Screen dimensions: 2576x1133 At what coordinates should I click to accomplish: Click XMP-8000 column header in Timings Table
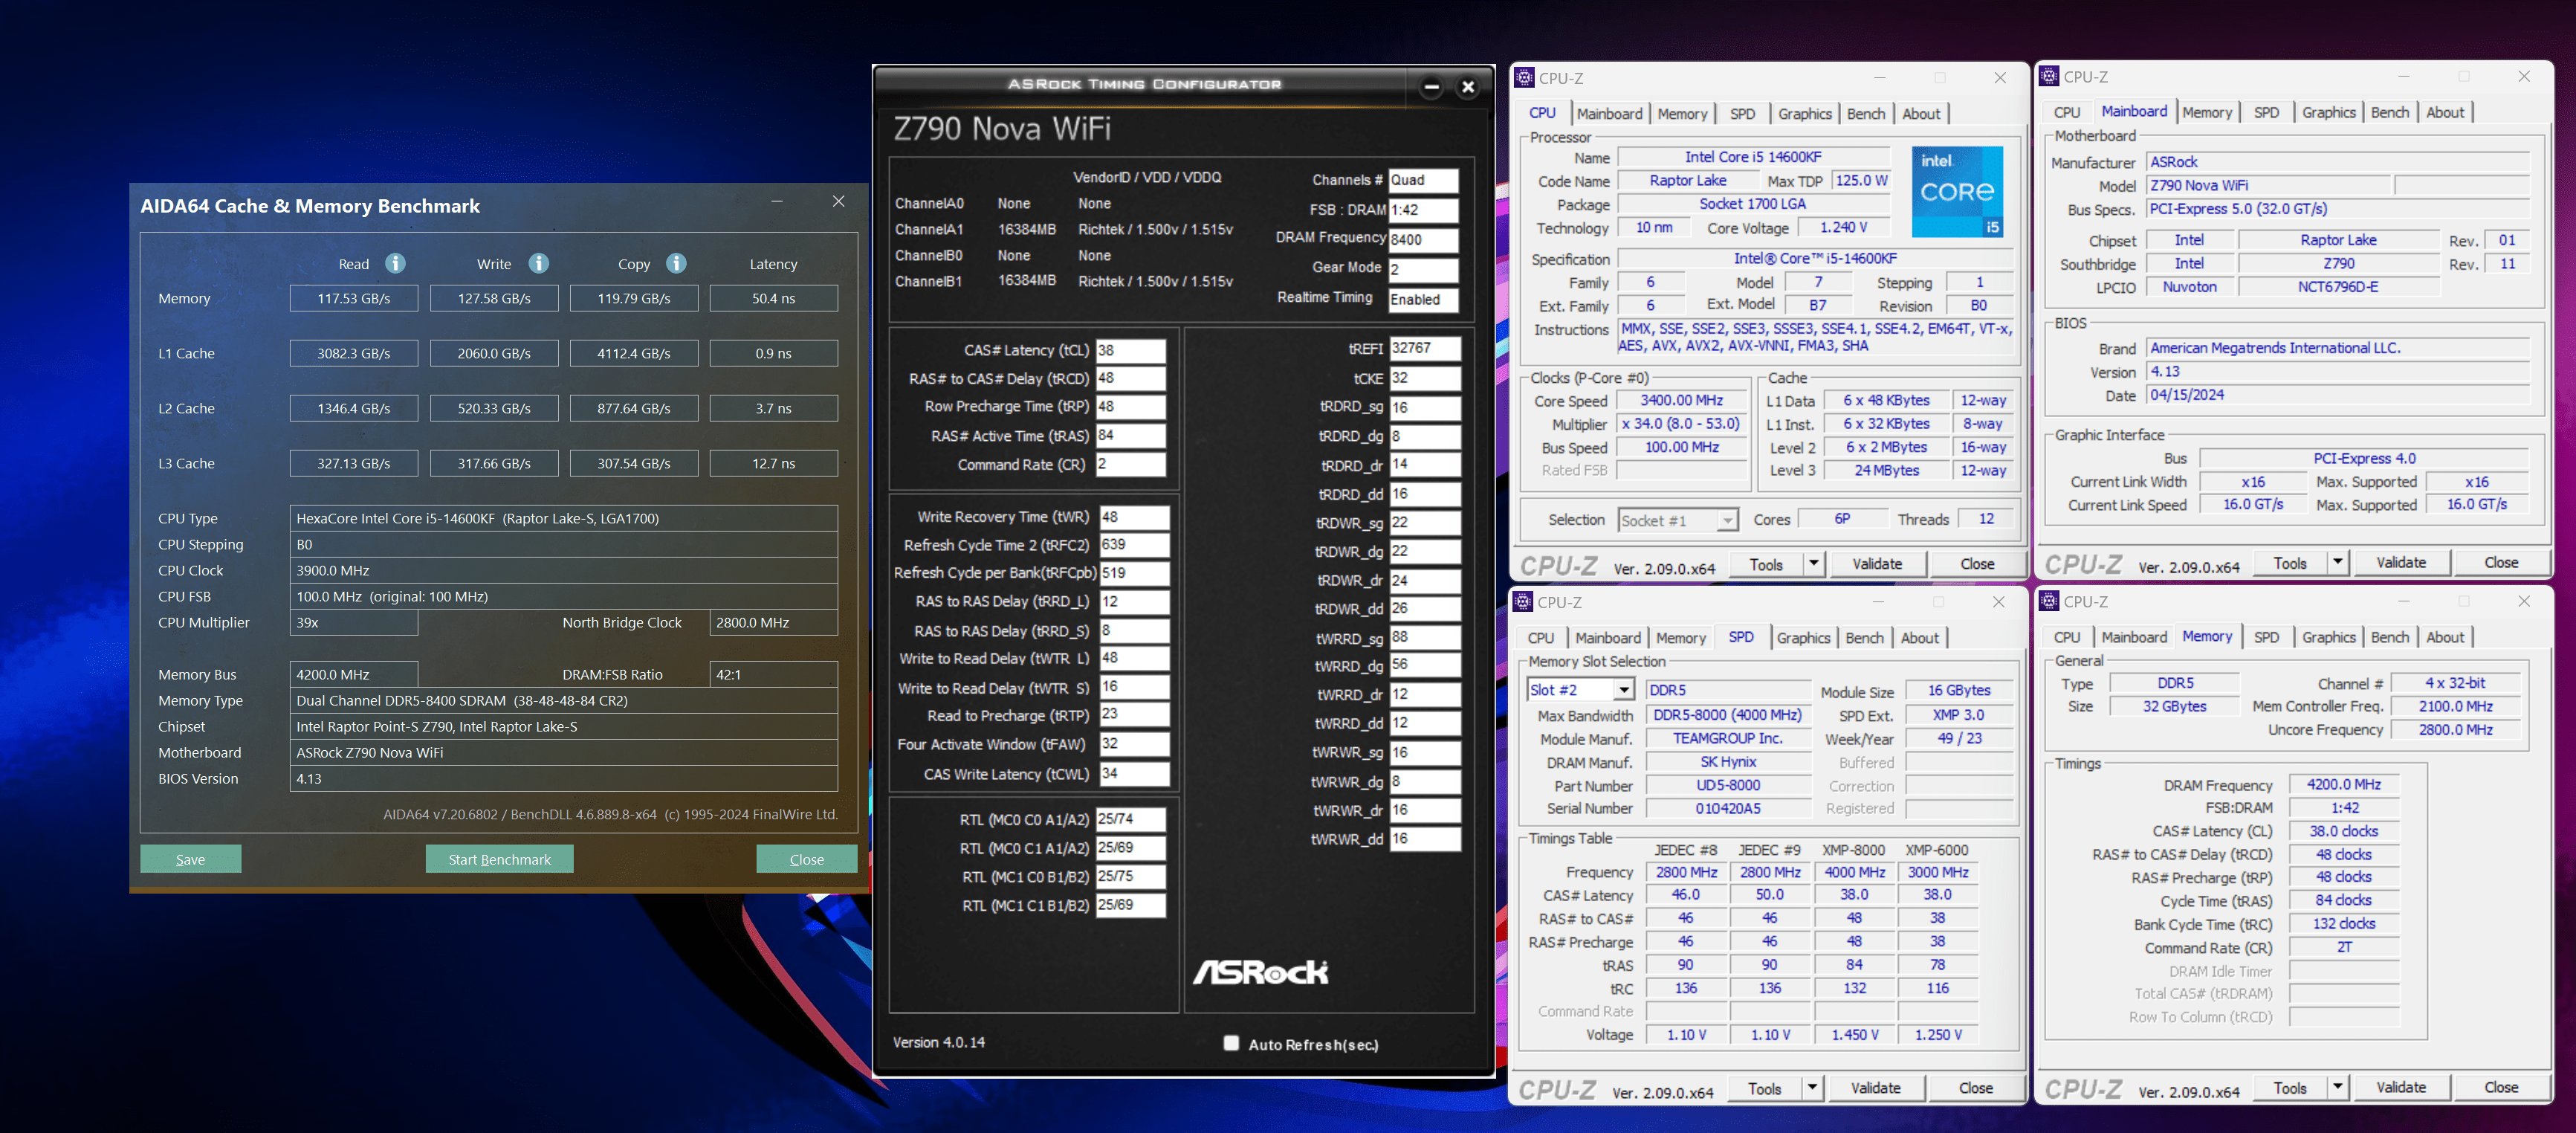pyautogui.click(x=1853, y=850)
